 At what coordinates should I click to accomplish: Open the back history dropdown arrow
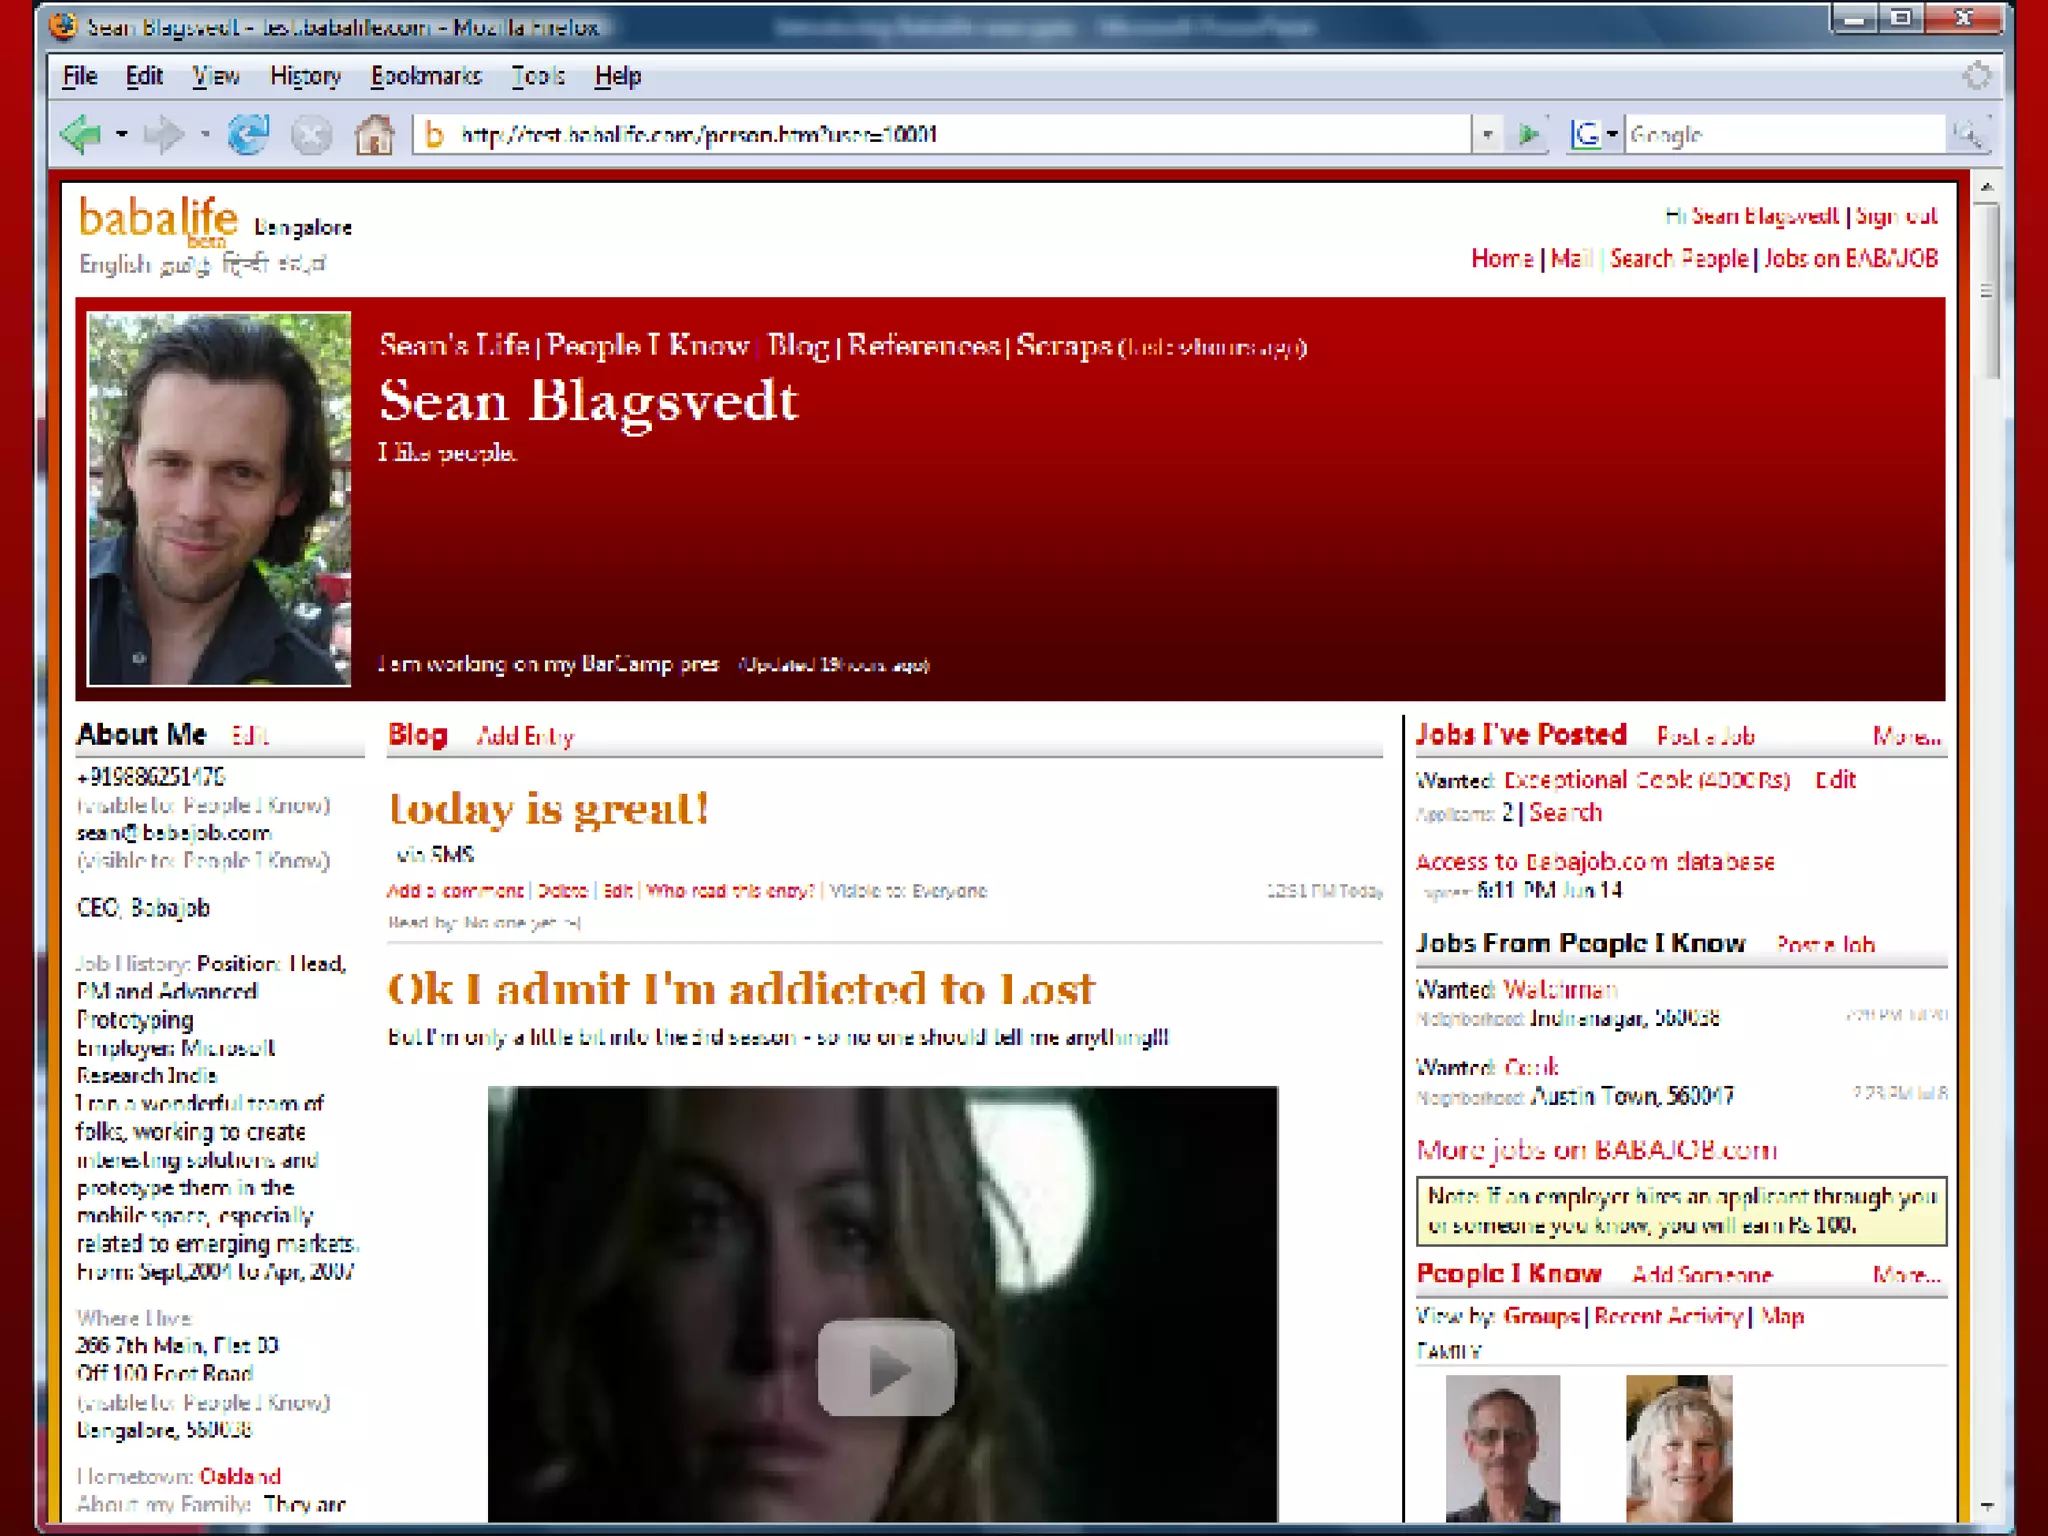122,134
